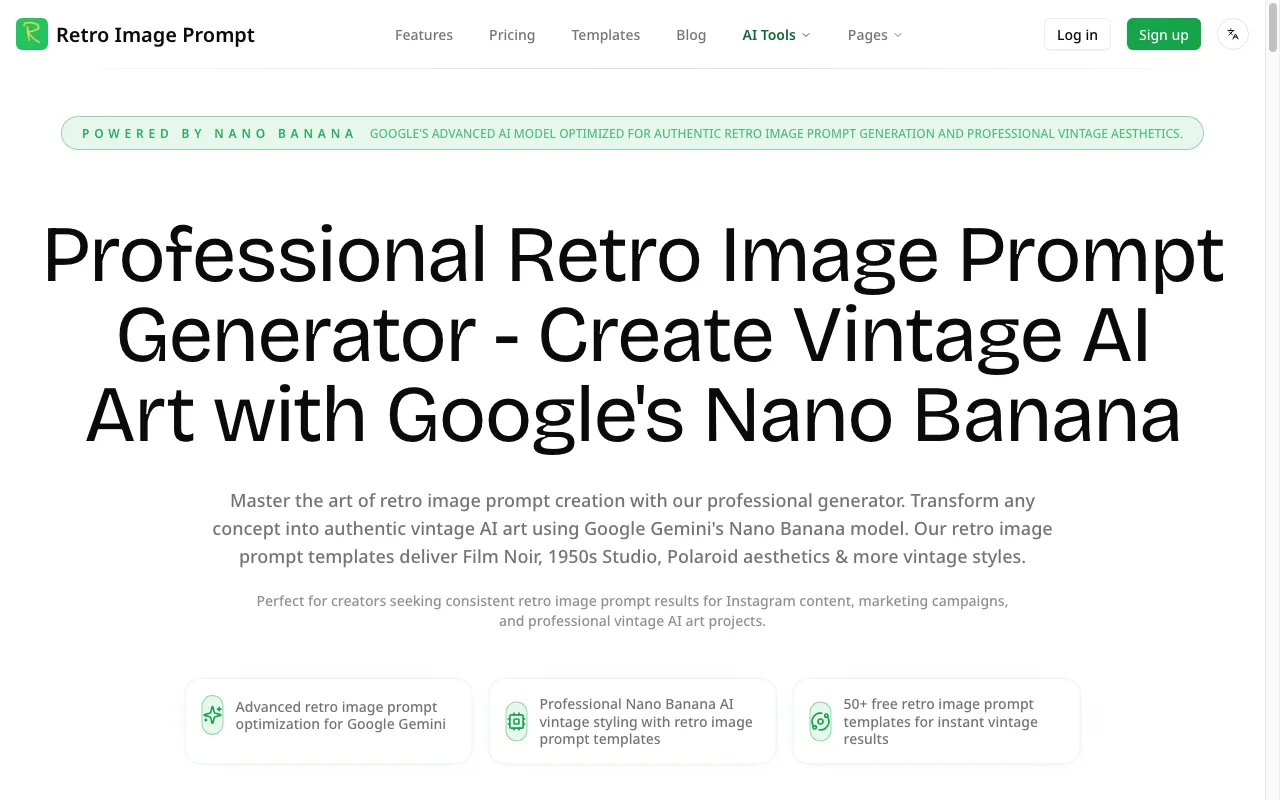The image size is (1280, 800).
Task: Click the page's vertical scrollbar thumb
Action: (x=1273, y=28)
